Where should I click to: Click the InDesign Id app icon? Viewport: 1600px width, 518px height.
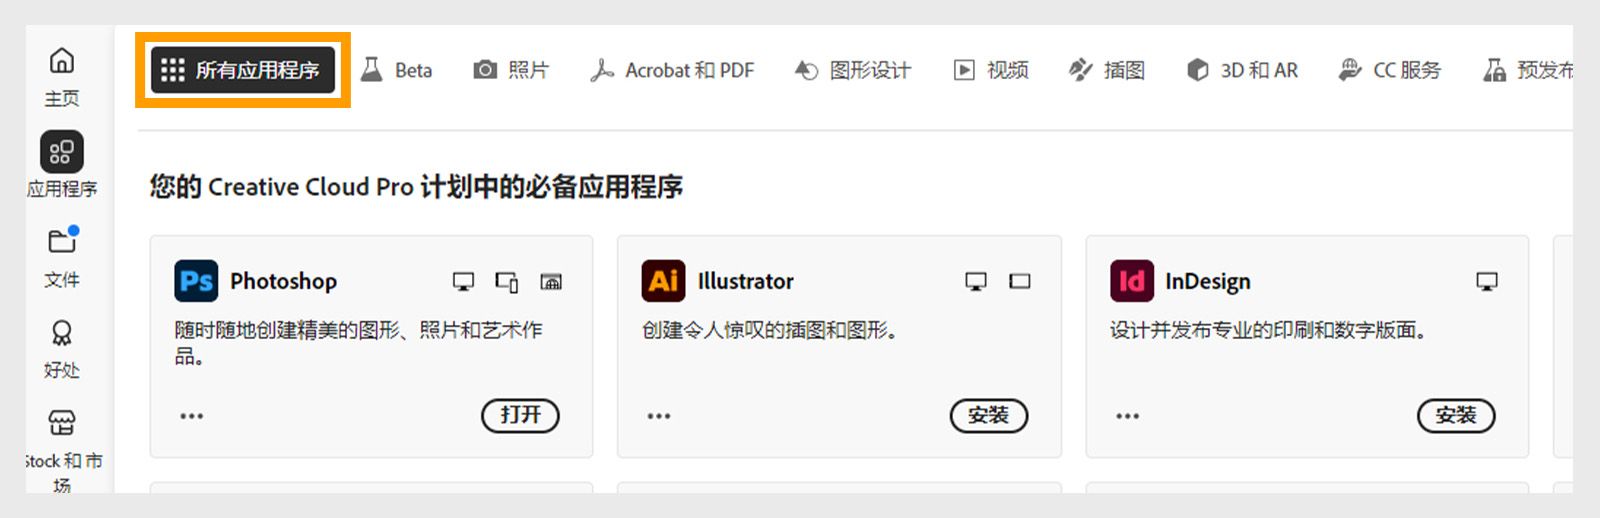pyautogui.click(x=1132, y=281)
